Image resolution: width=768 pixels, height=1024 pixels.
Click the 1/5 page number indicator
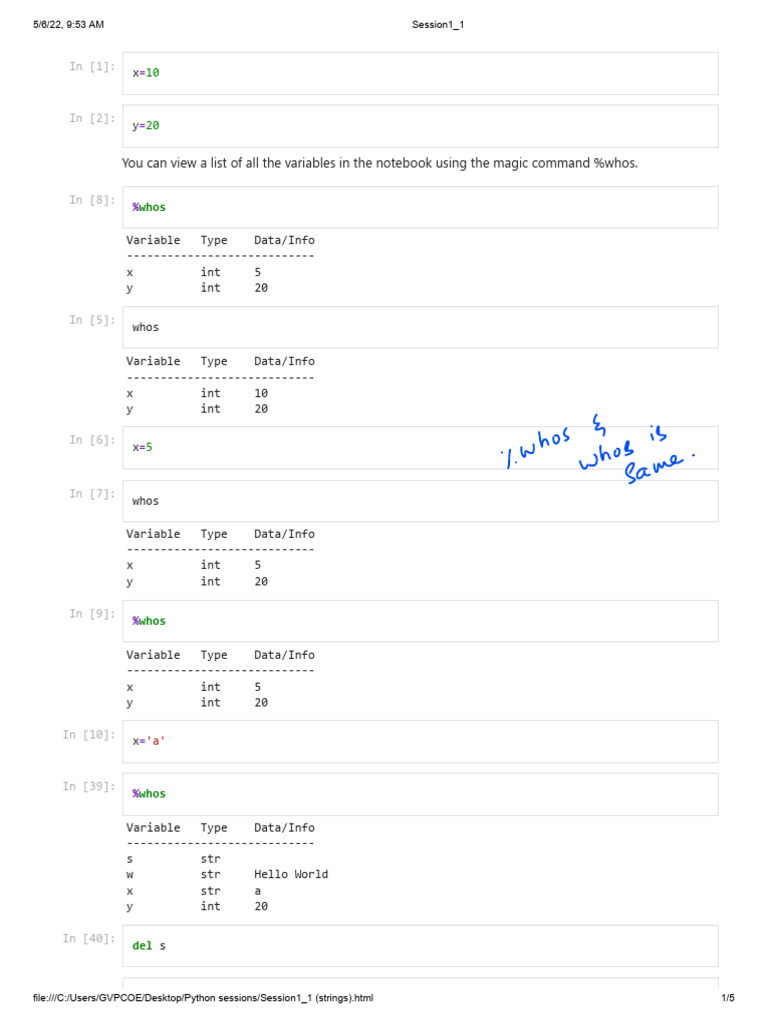727,998
